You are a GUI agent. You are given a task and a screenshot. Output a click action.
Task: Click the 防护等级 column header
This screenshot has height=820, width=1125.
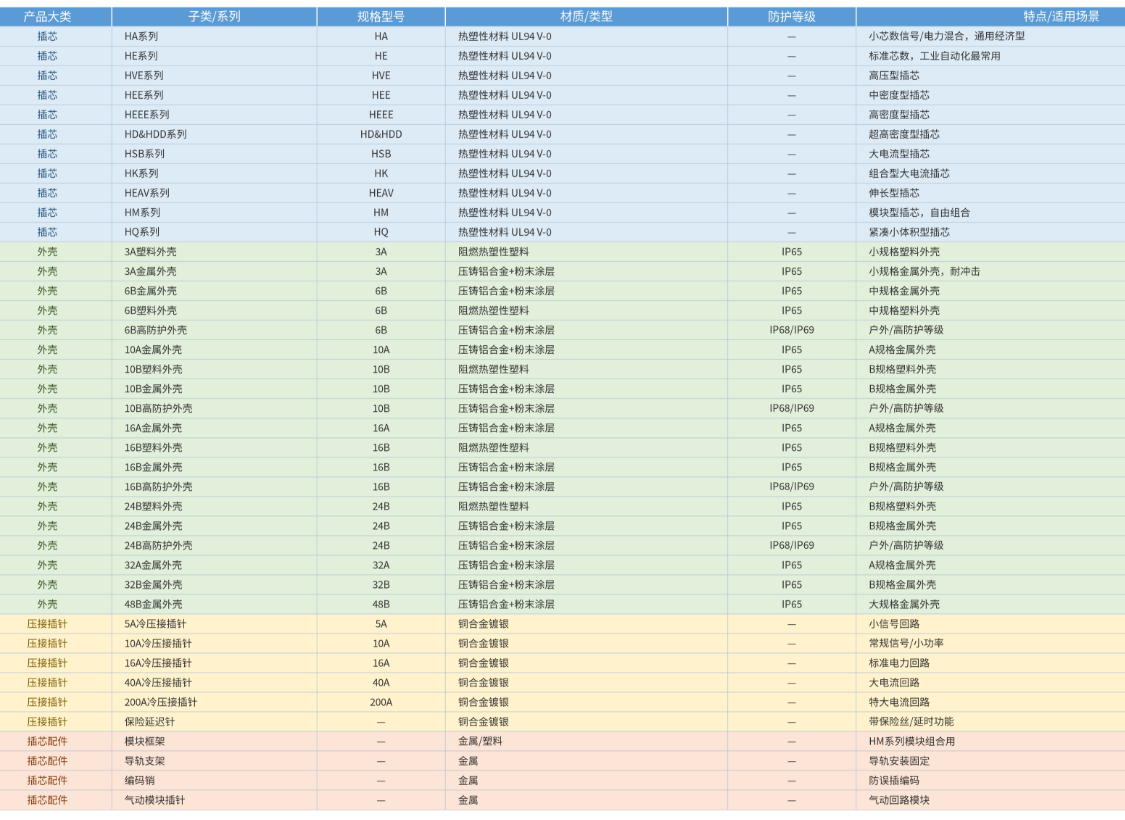pos(791,17)
